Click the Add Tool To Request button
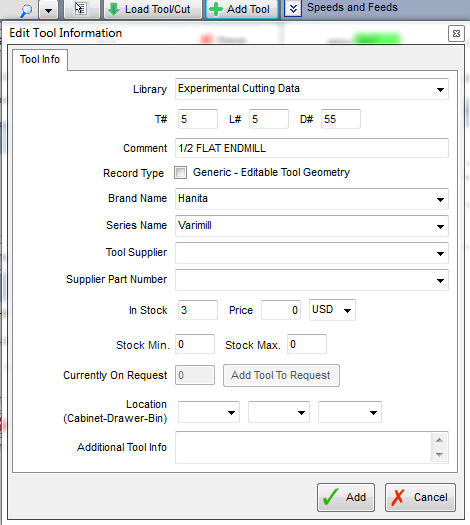470x525 pixels. [x=281, y=376]
